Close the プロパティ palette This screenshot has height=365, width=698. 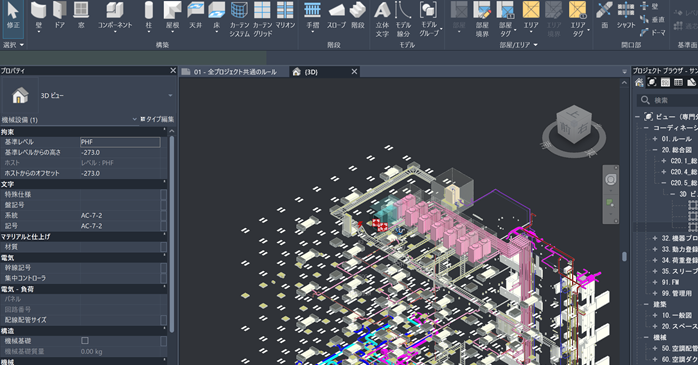[x=173, y=70]
